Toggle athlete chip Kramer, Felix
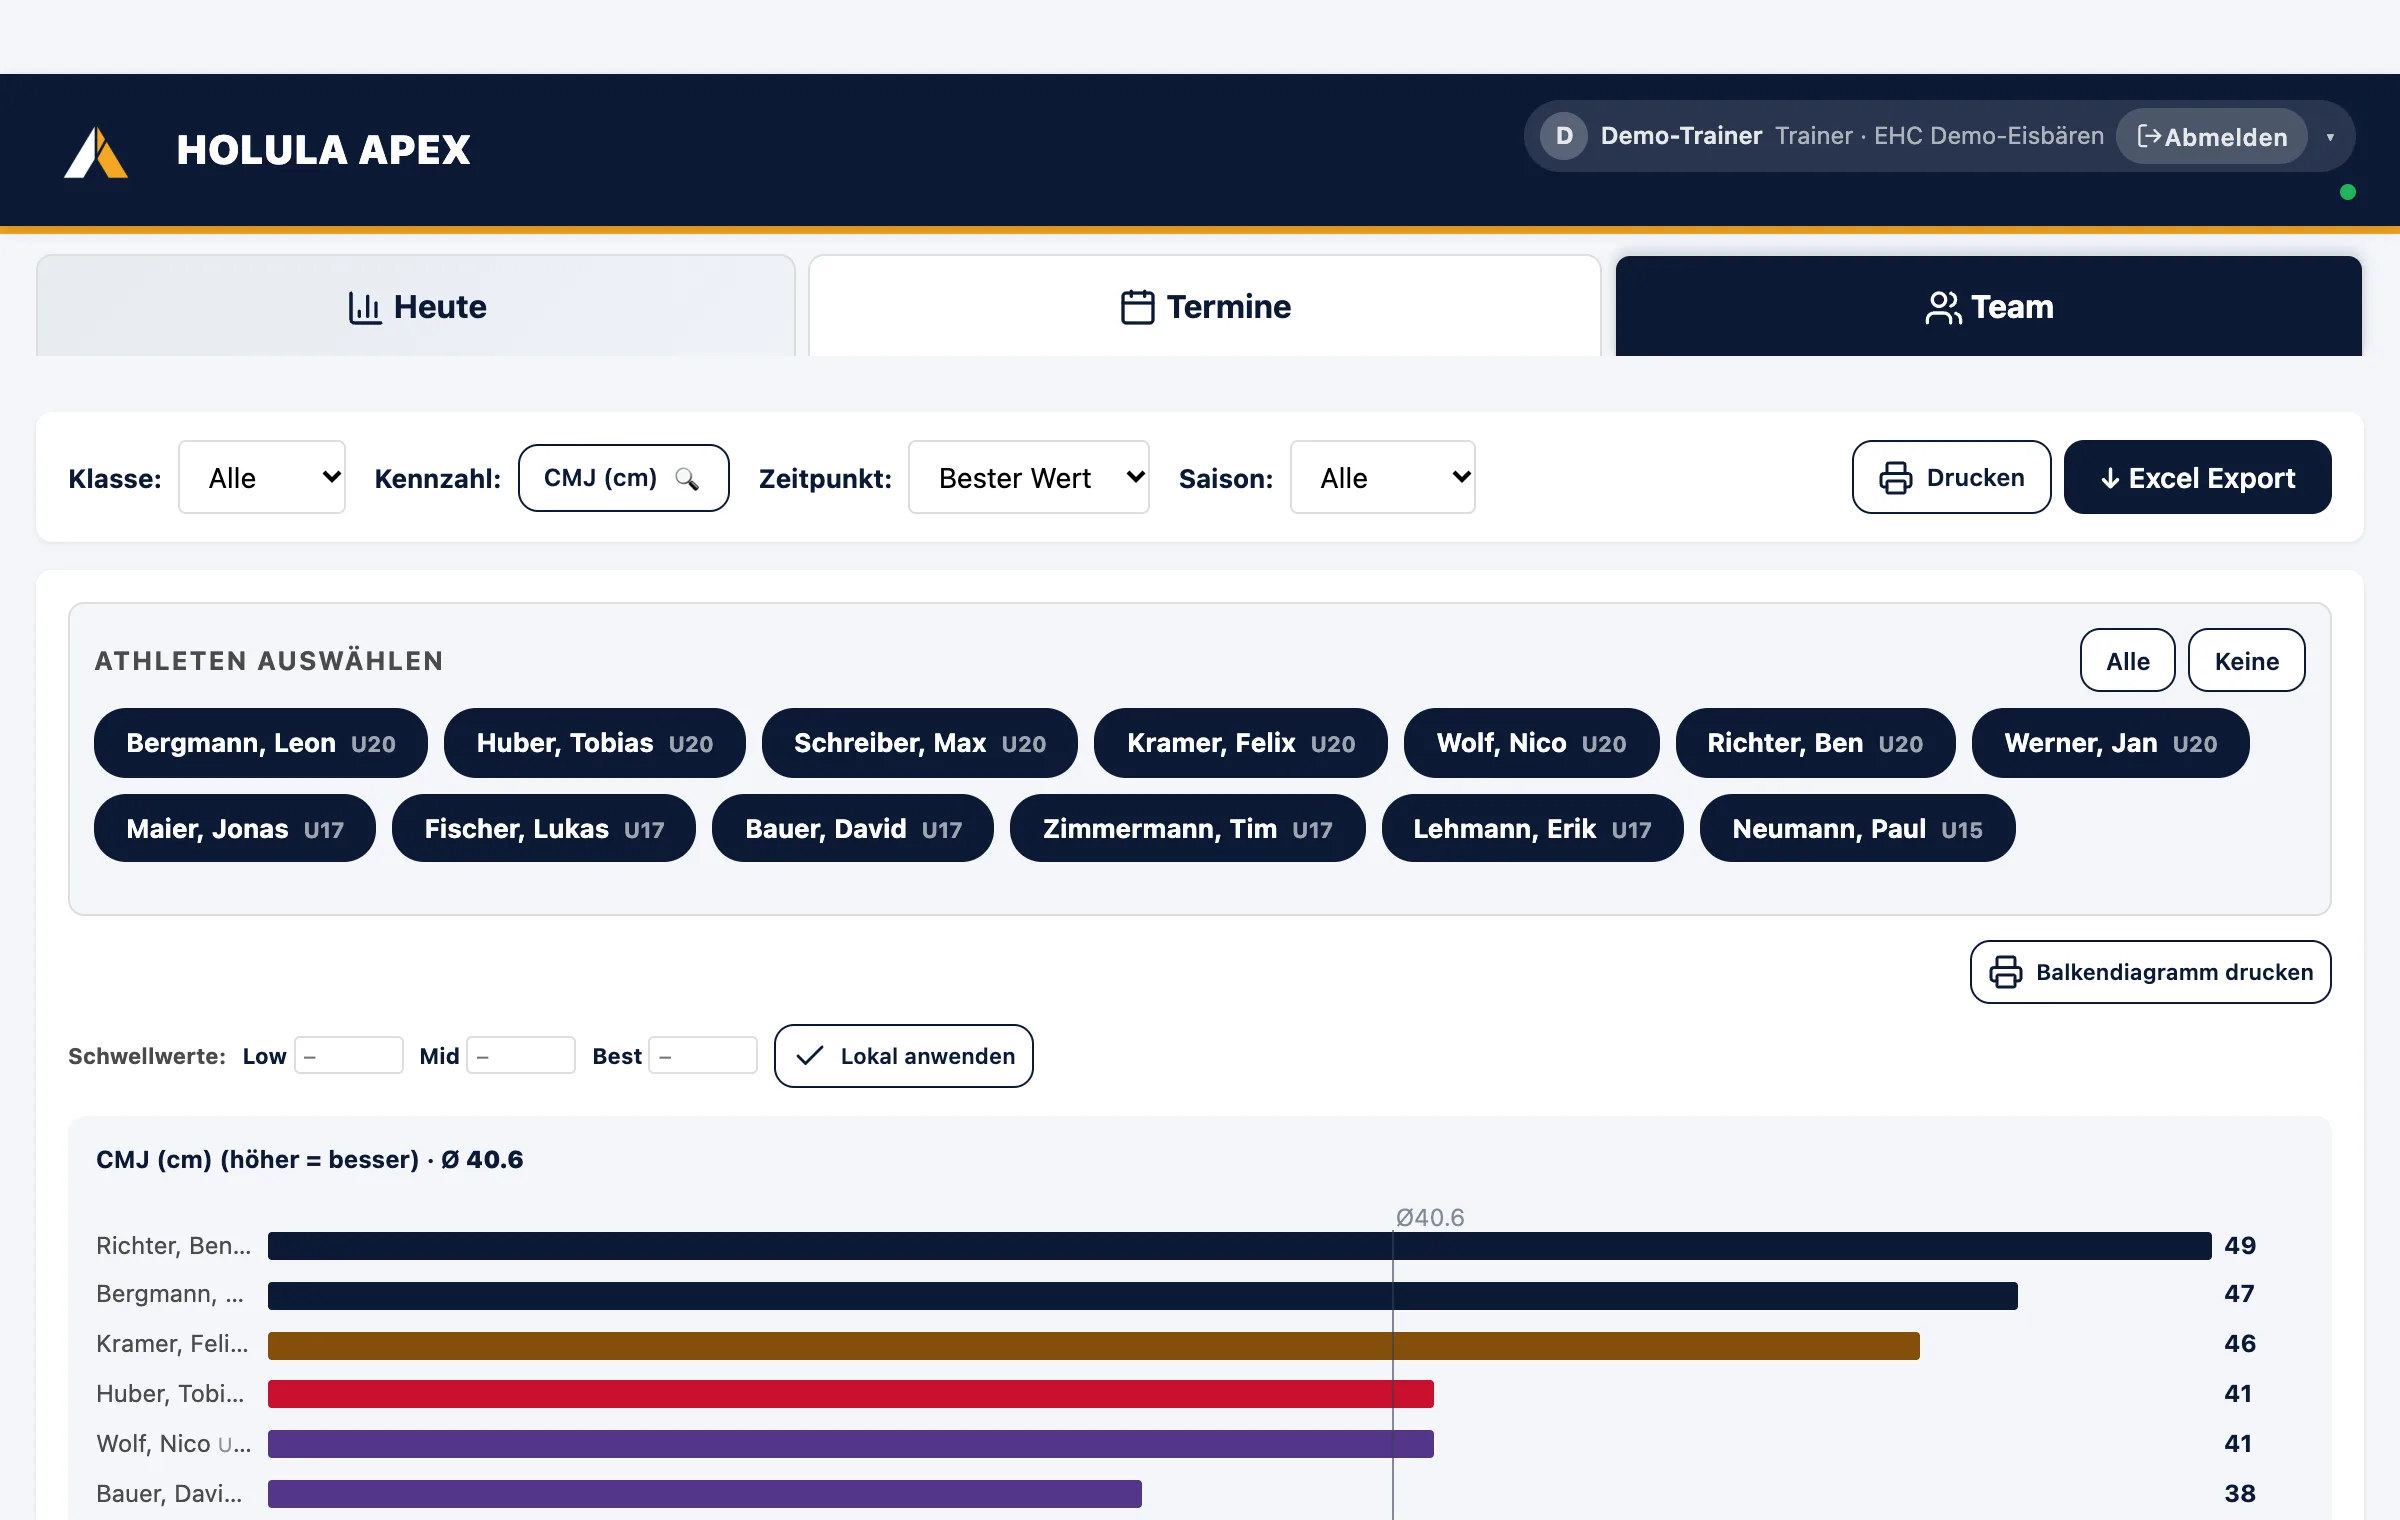Image resolution: width=2400 pixels, height=1520 pixels. [1241, 743]
